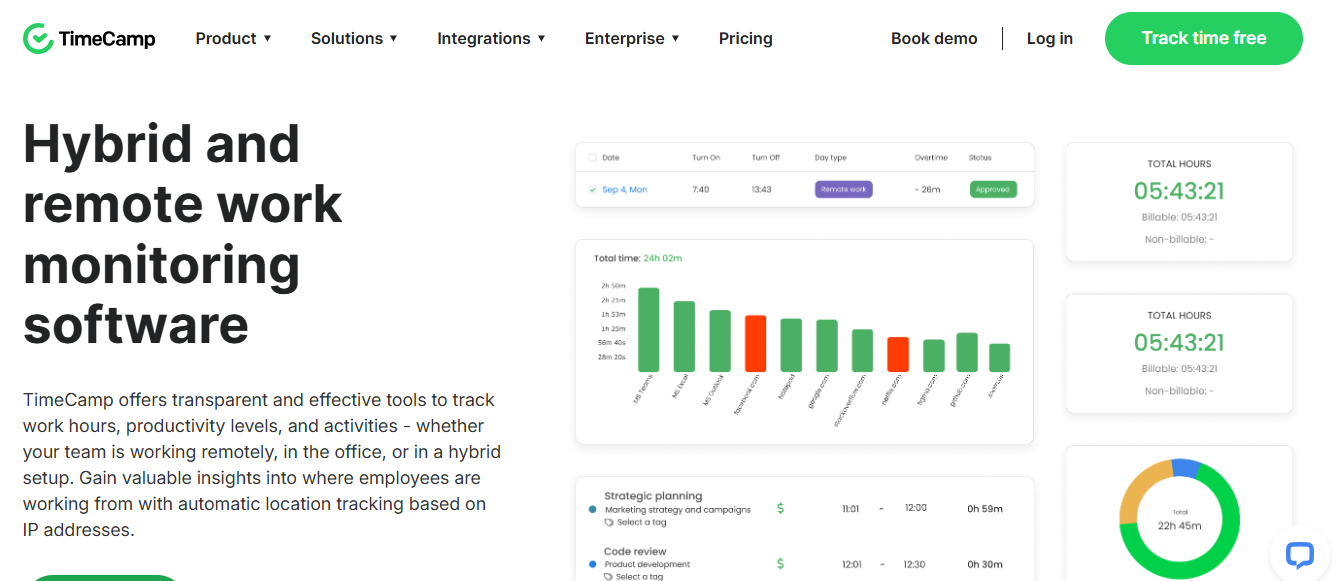Click the TimeCamp logo
This screenshot has height=581, width=1338.
coord(89,38)
